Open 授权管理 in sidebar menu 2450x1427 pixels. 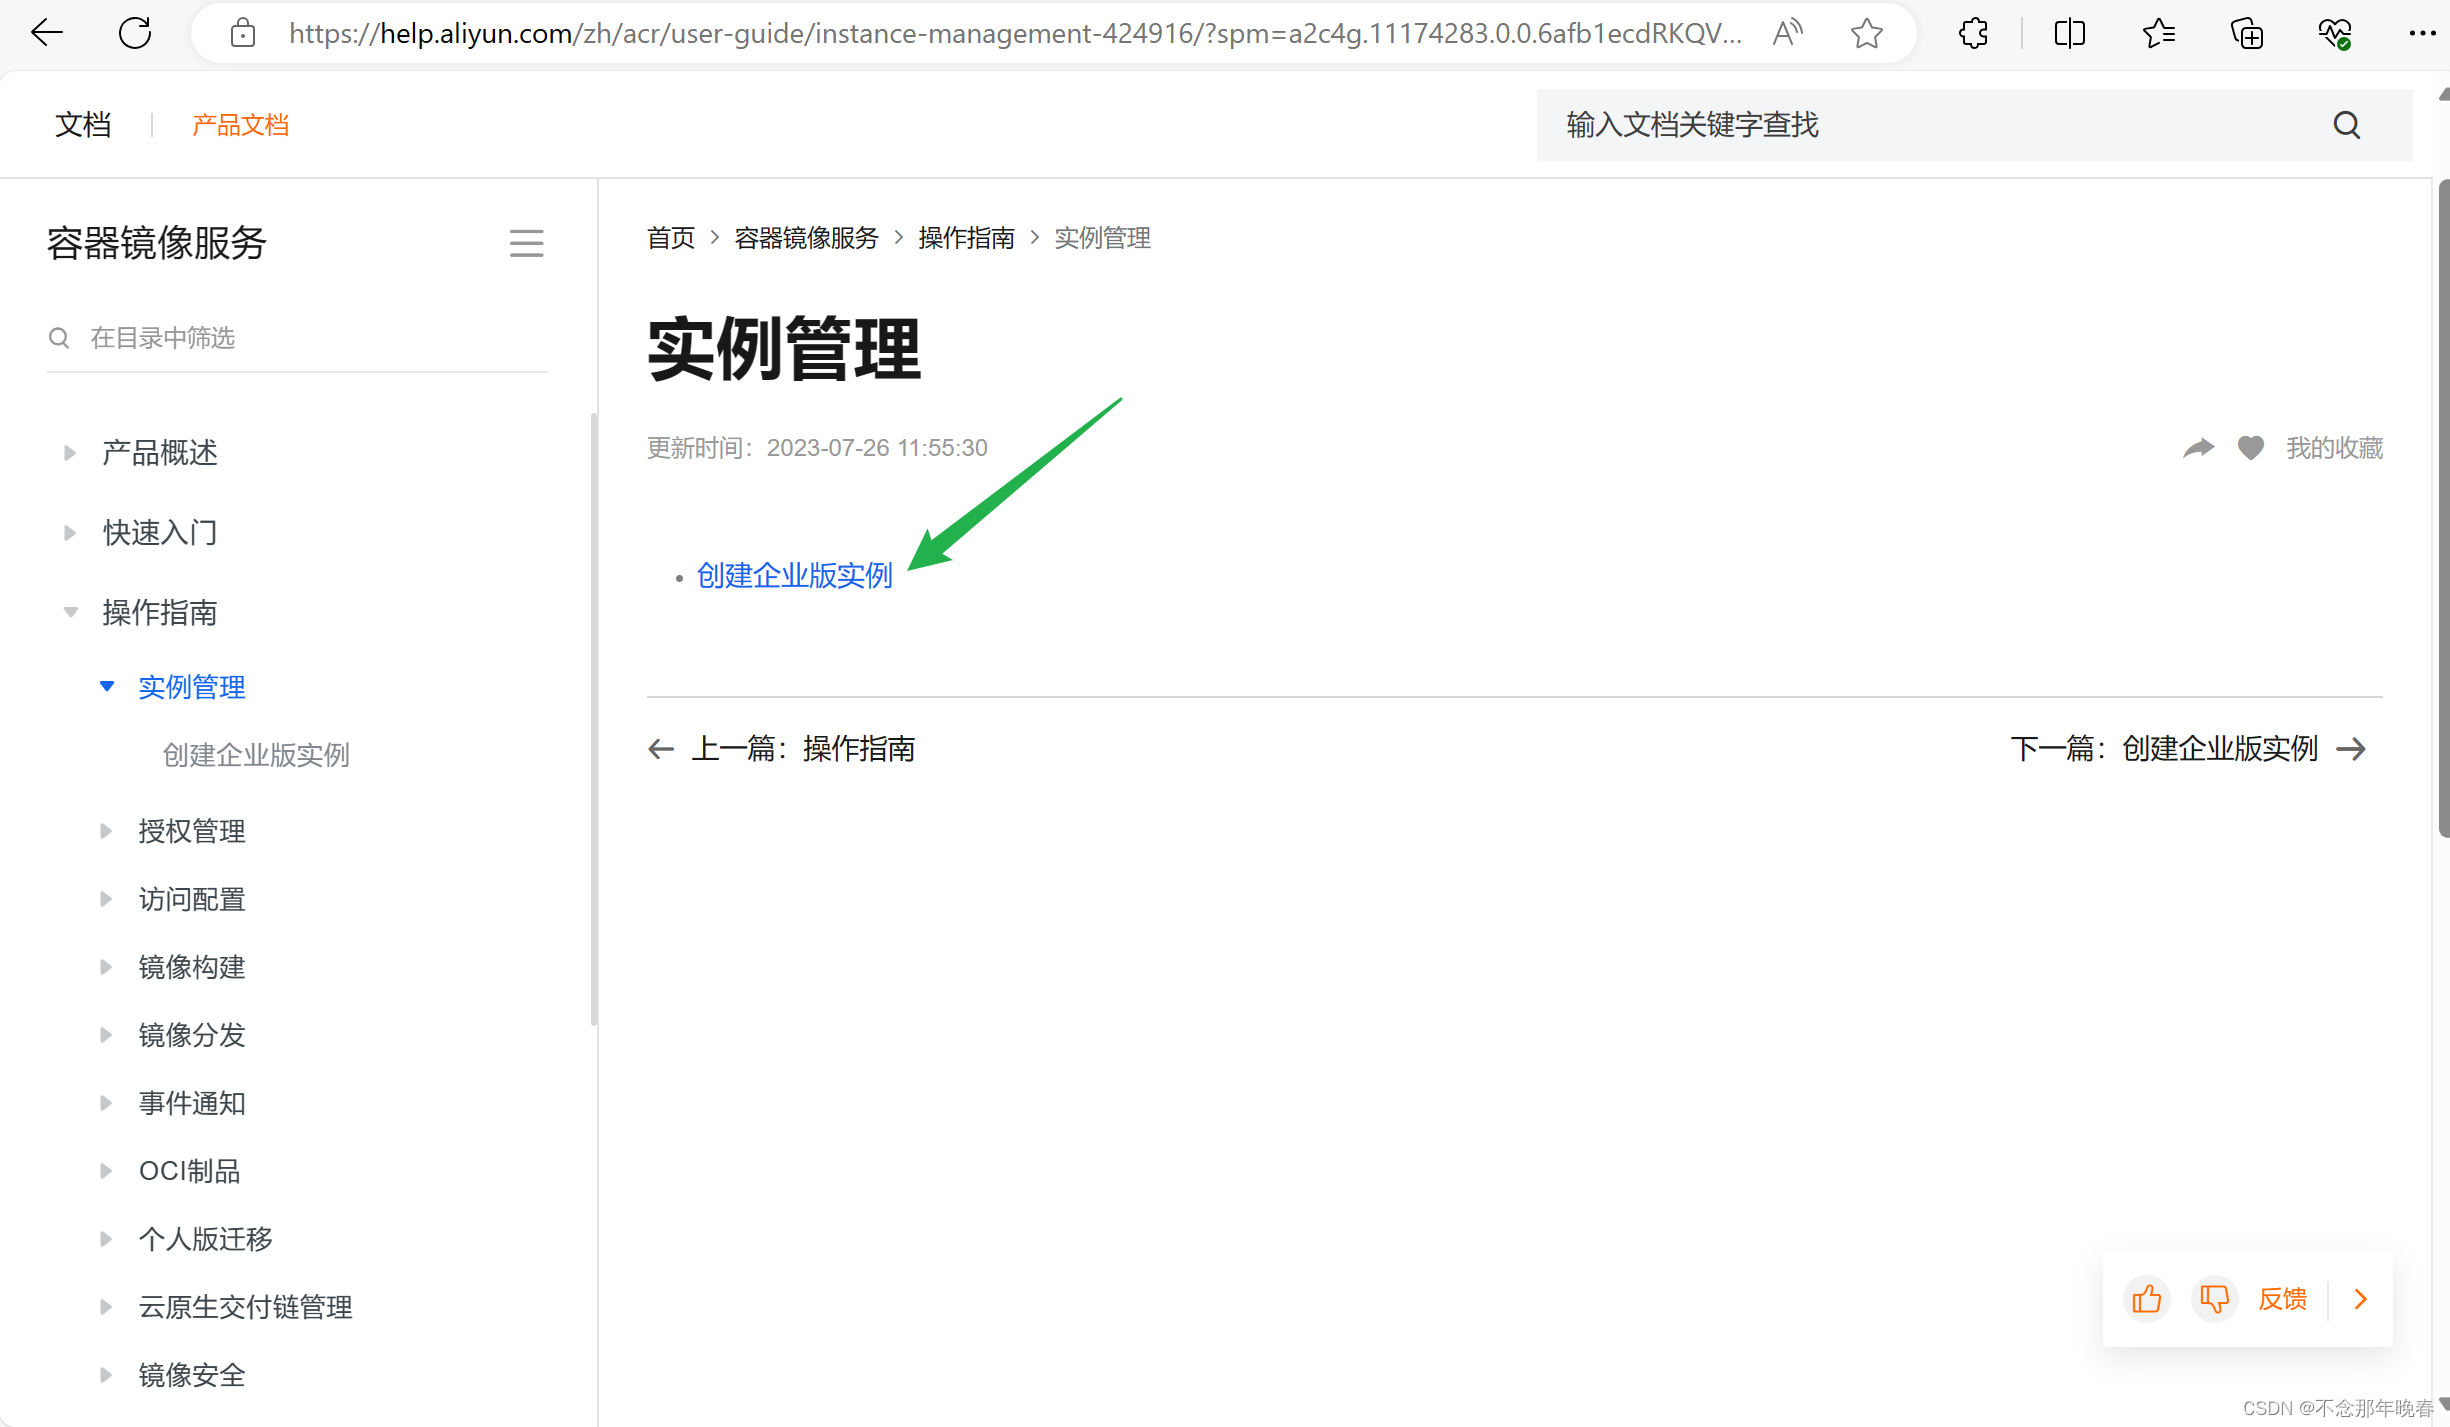[192, 831]
